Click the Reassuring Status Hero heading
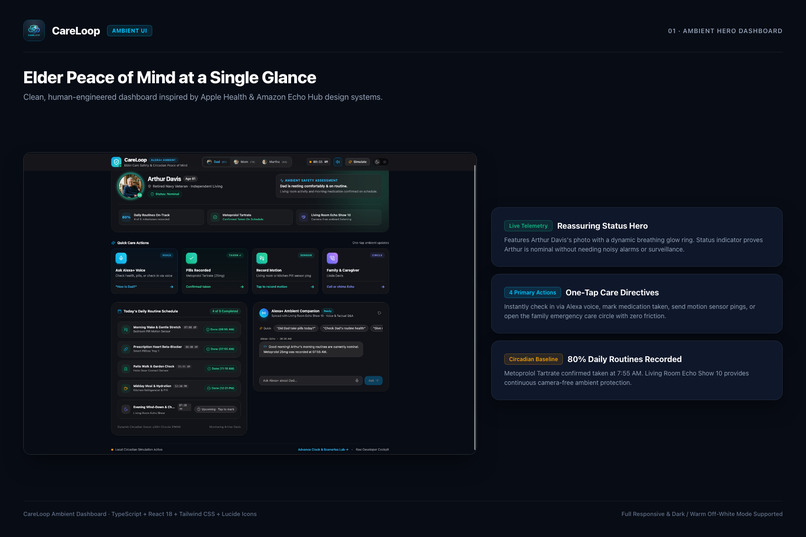The width and height of the screenshot is (806, 537). [x=602, y=226]
